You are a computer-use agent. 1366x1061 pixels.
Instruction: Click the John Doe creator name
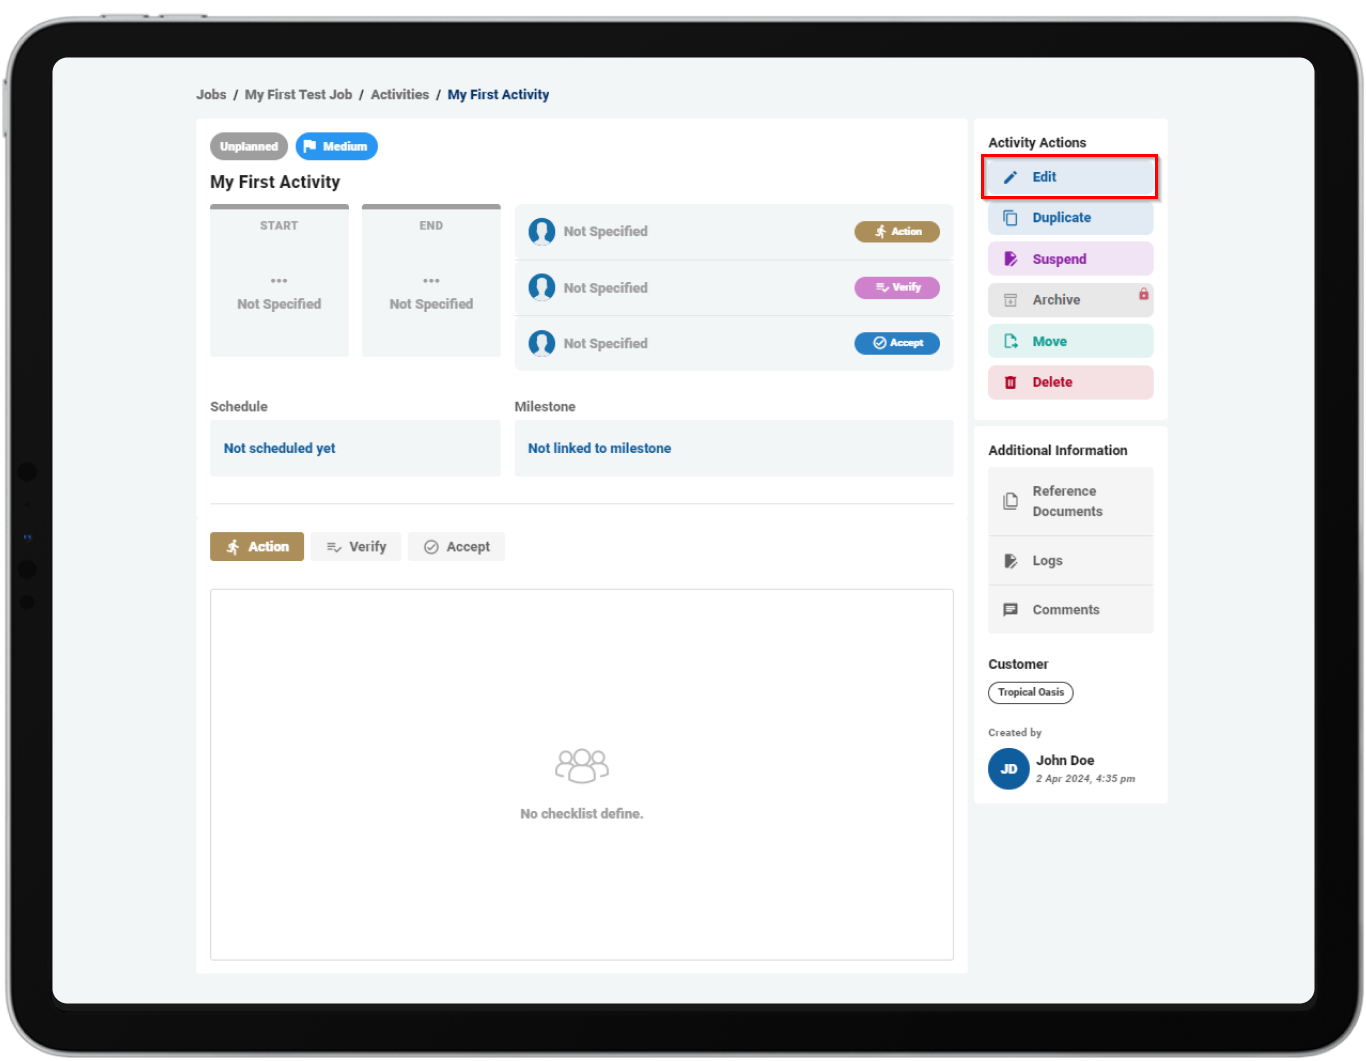click(1065, 760)
